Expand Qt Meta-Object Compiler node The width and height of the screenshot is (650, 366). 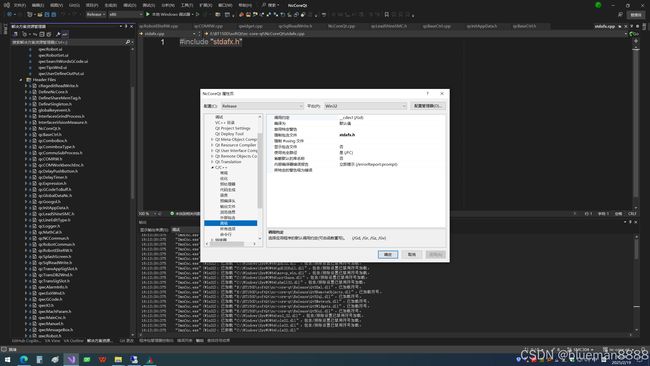212,140
